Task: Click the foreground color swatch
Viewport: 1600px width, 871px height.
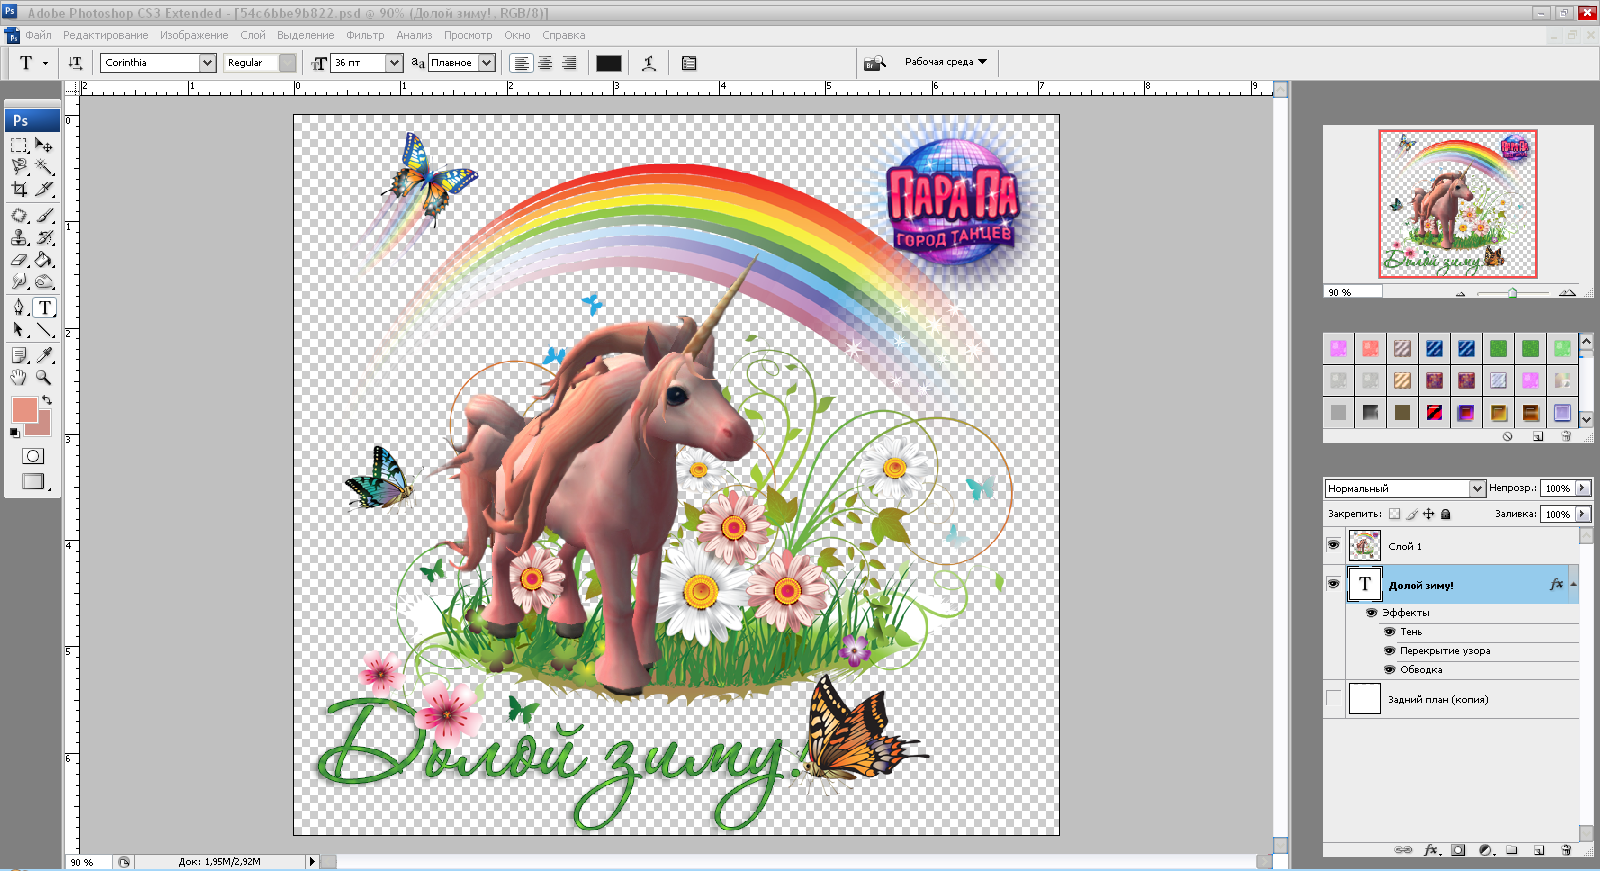Action: coord(24,409)
